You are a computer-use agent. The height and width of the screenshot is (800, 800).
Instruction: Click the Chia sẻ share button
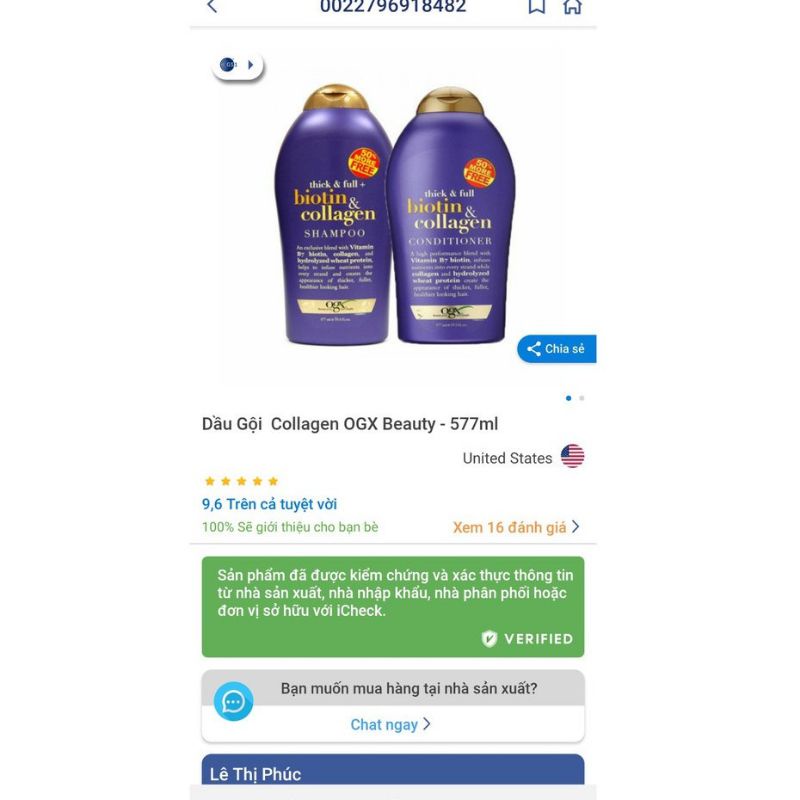[x=557, y=349]
